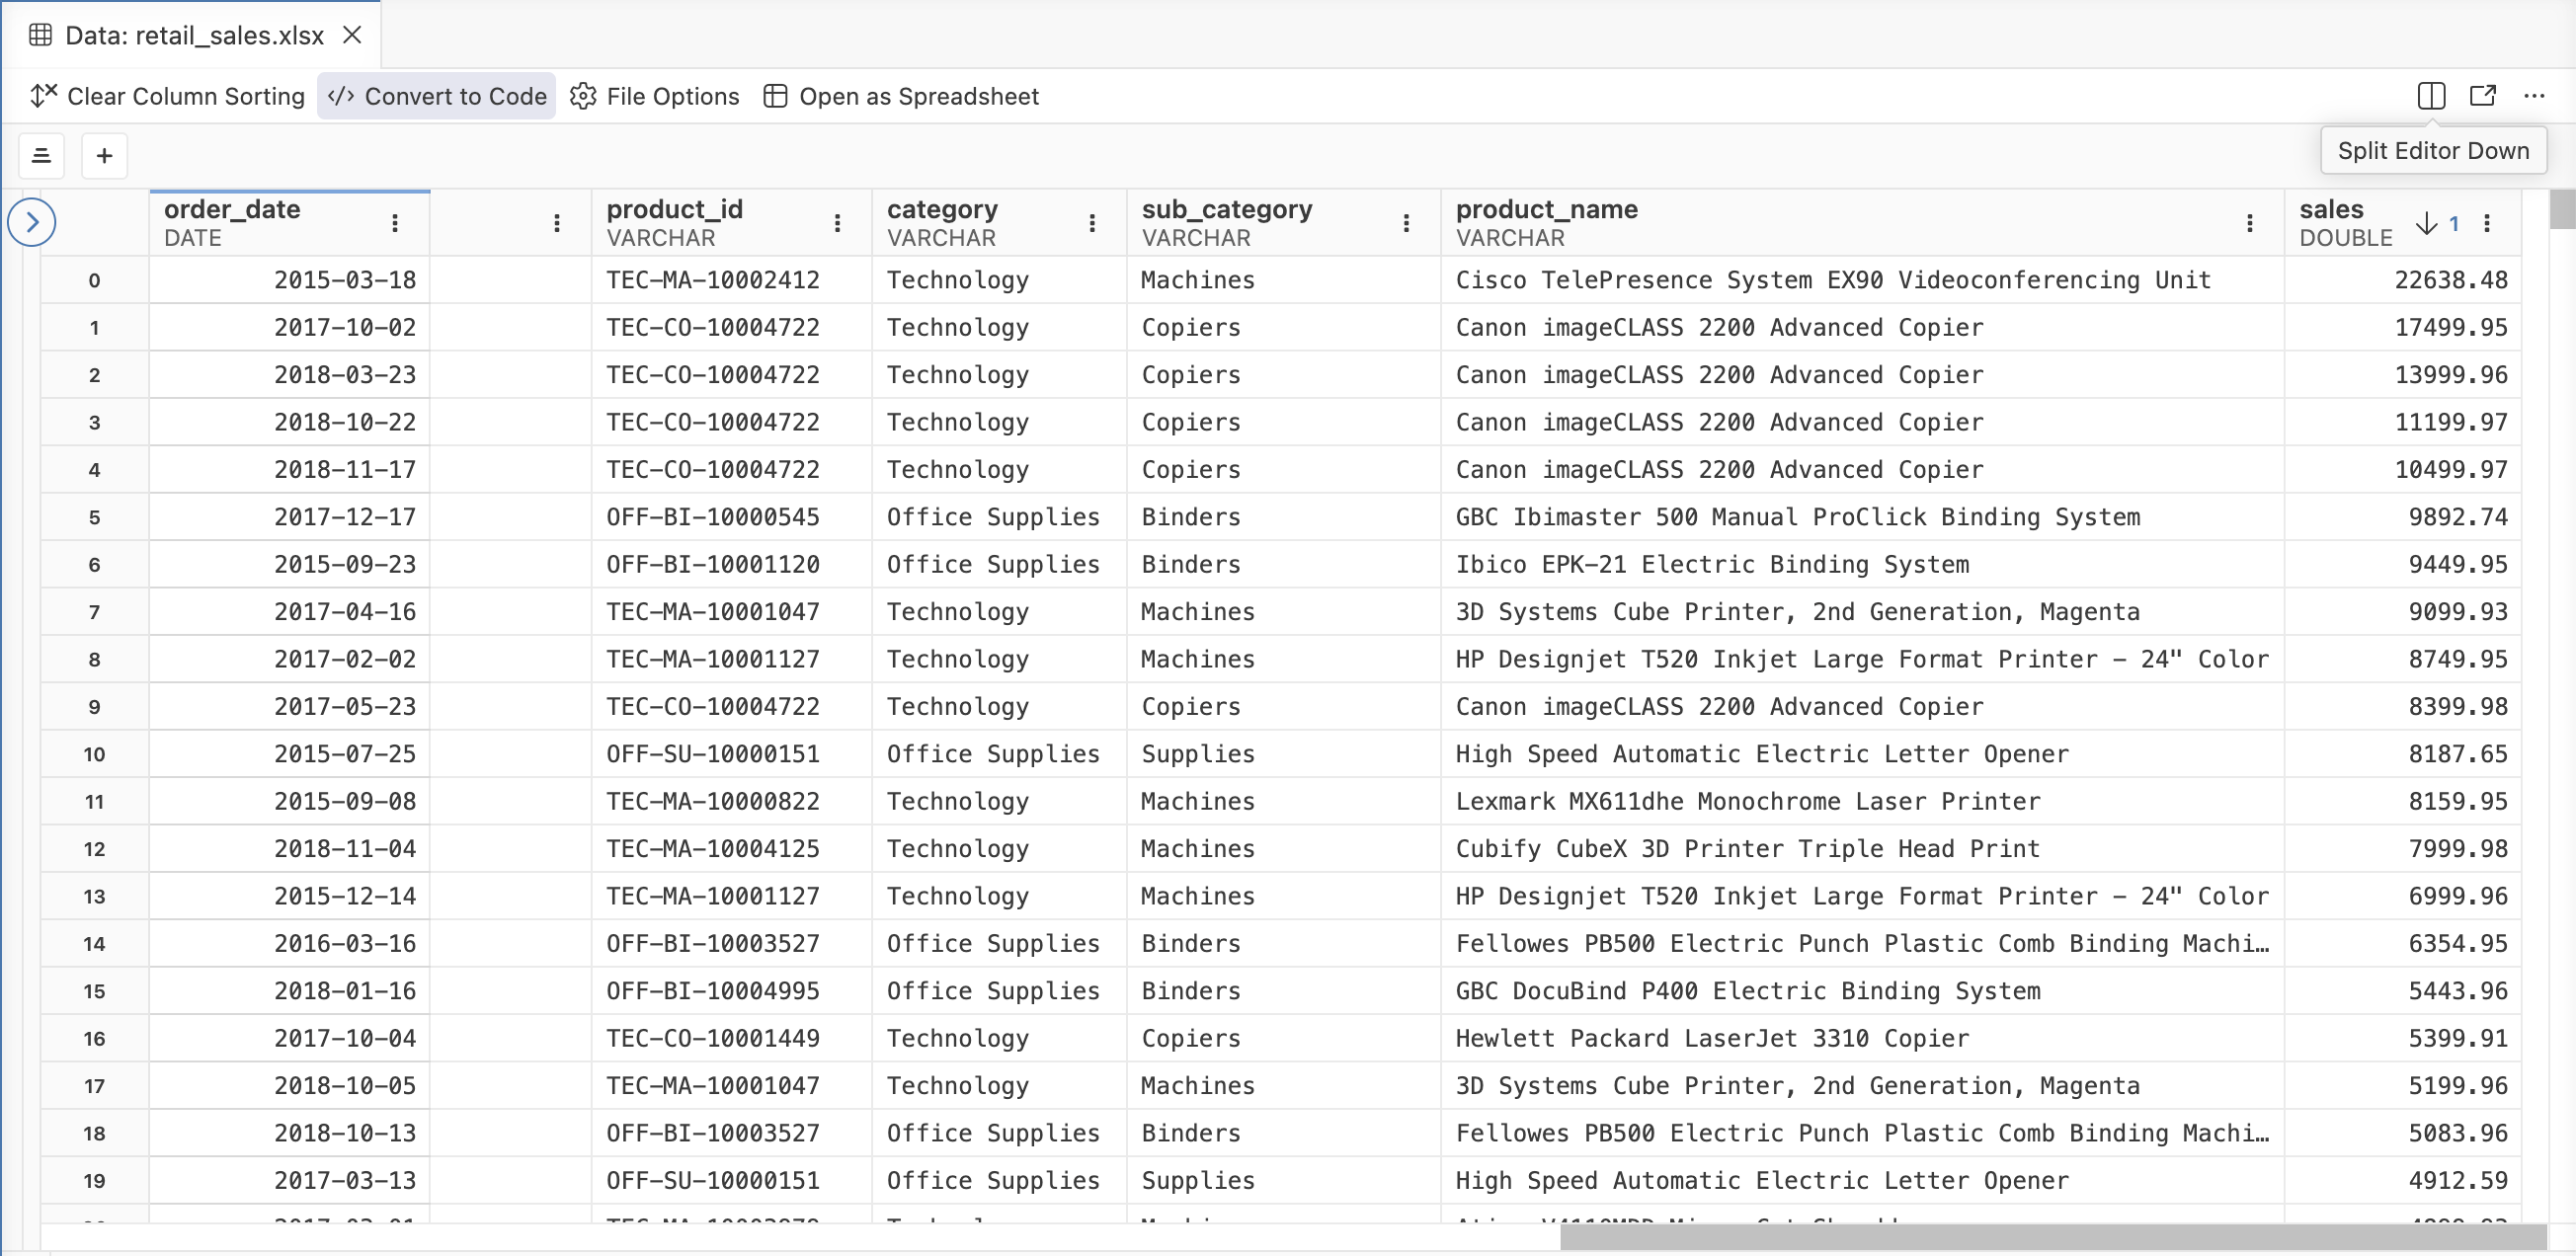
Task: Click sales value 9892.74
Action: (x=2403, y=517)
